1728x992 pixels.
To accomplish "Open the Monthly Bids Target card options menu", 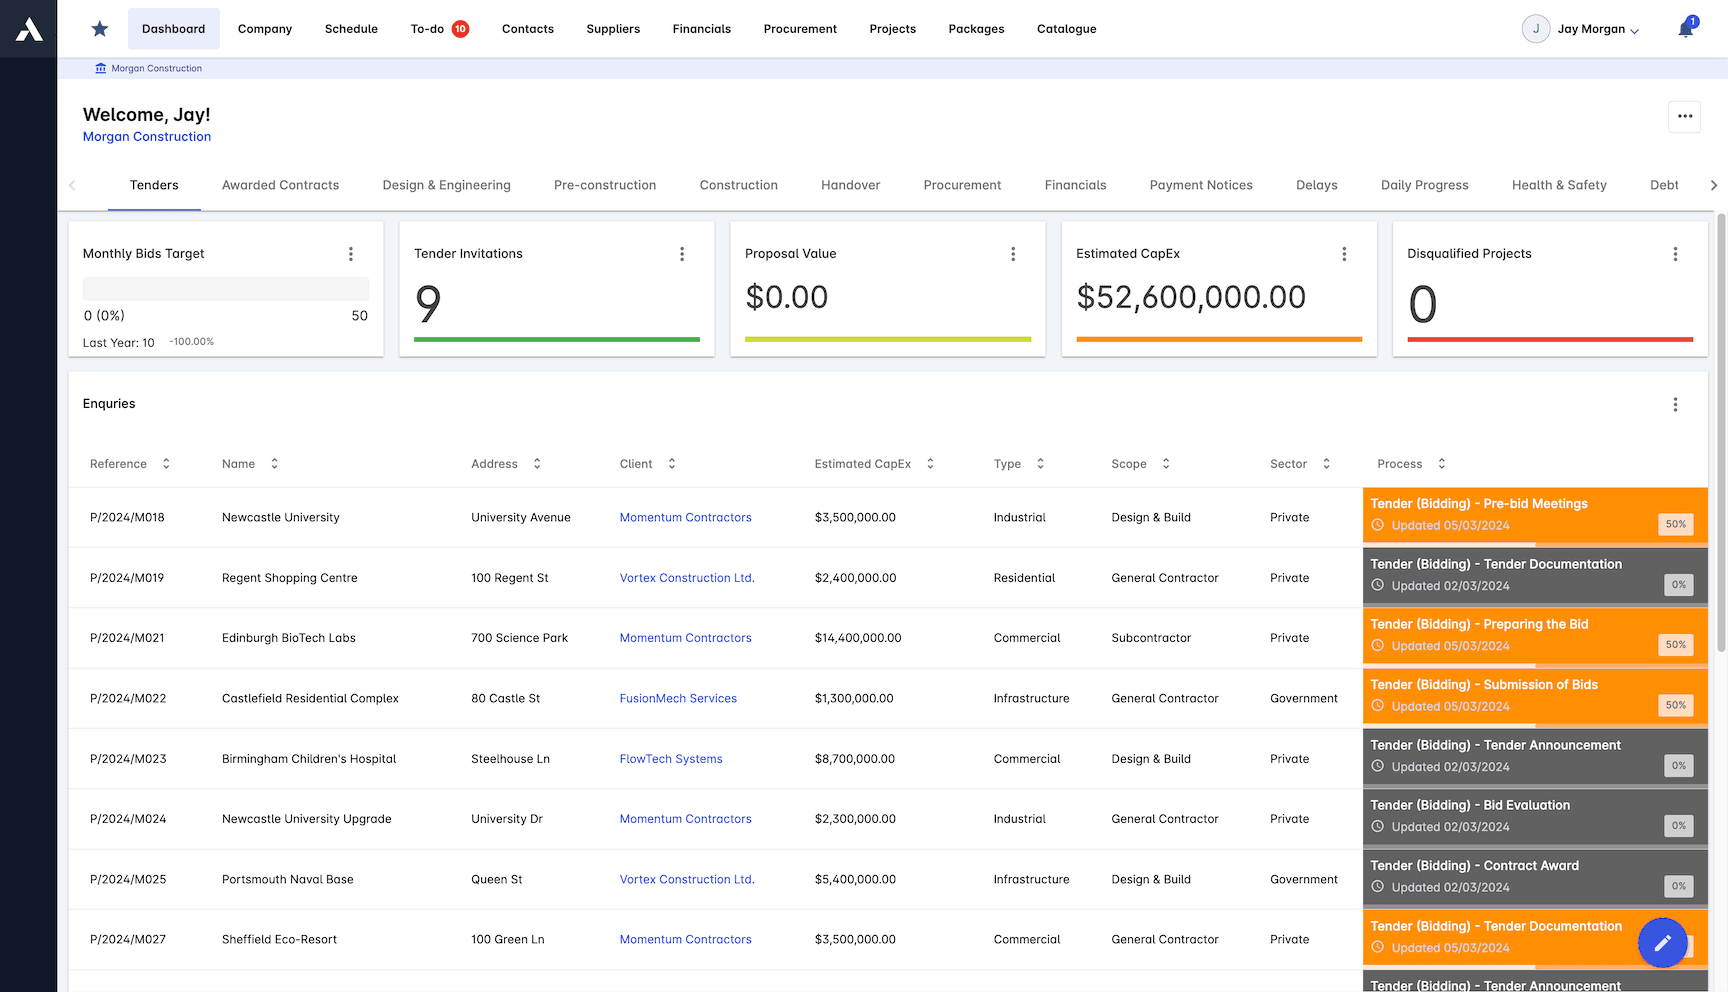I will tap(351, 254).
